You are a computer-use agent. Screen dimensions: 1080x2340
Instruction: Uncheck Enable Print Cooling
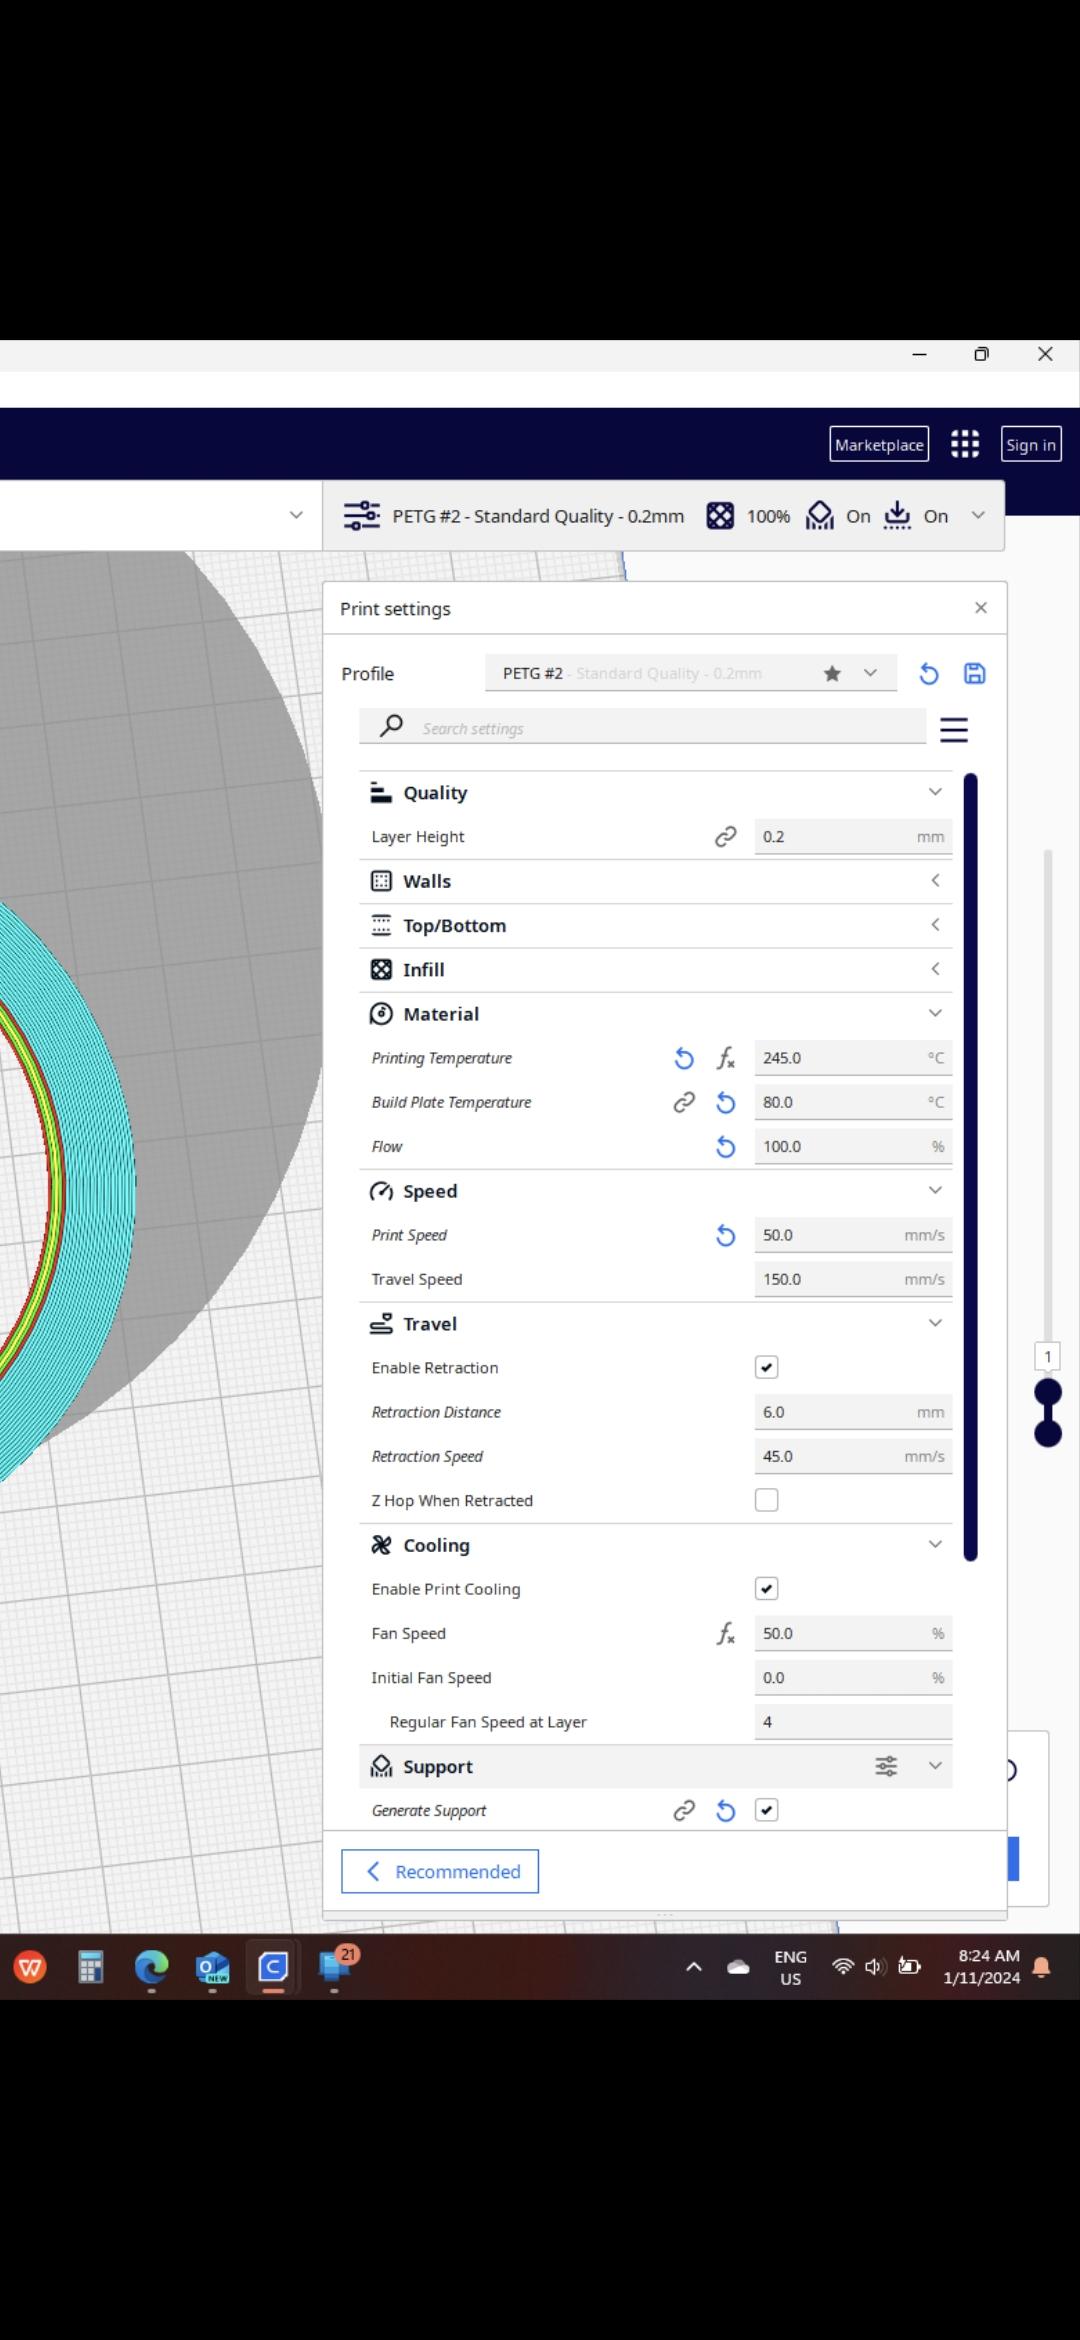(x=767, y=1589)
